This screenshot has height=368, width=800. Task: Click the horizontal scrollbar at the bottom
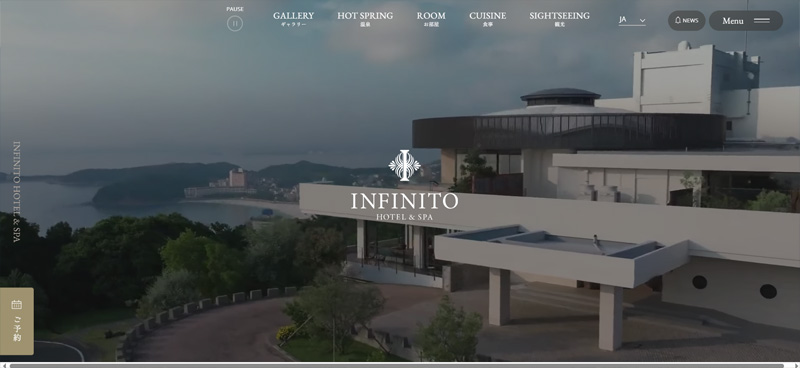tap(400, 365)
